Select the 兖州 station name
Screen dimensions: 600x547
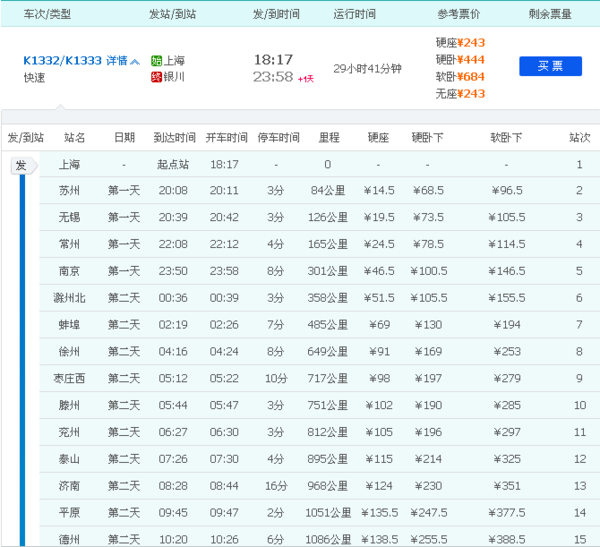coord(69,432)
